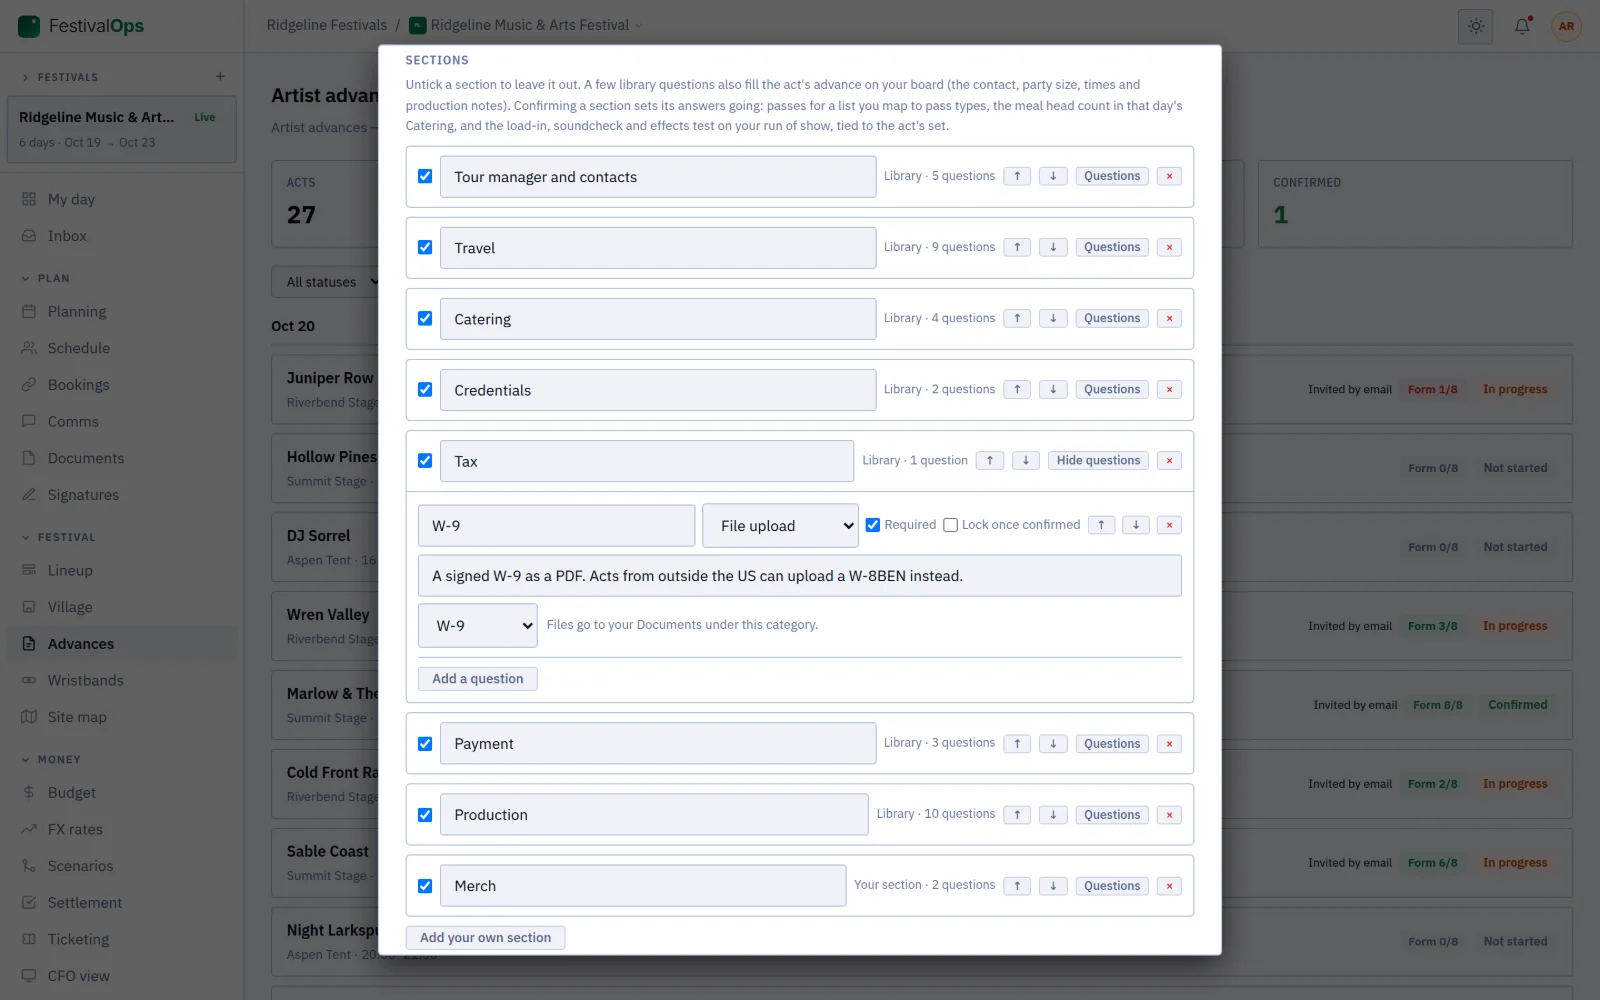The height and width of the screenshot is (1000, 1600).
Task: Click Add a question button
Action: [477, 679]
